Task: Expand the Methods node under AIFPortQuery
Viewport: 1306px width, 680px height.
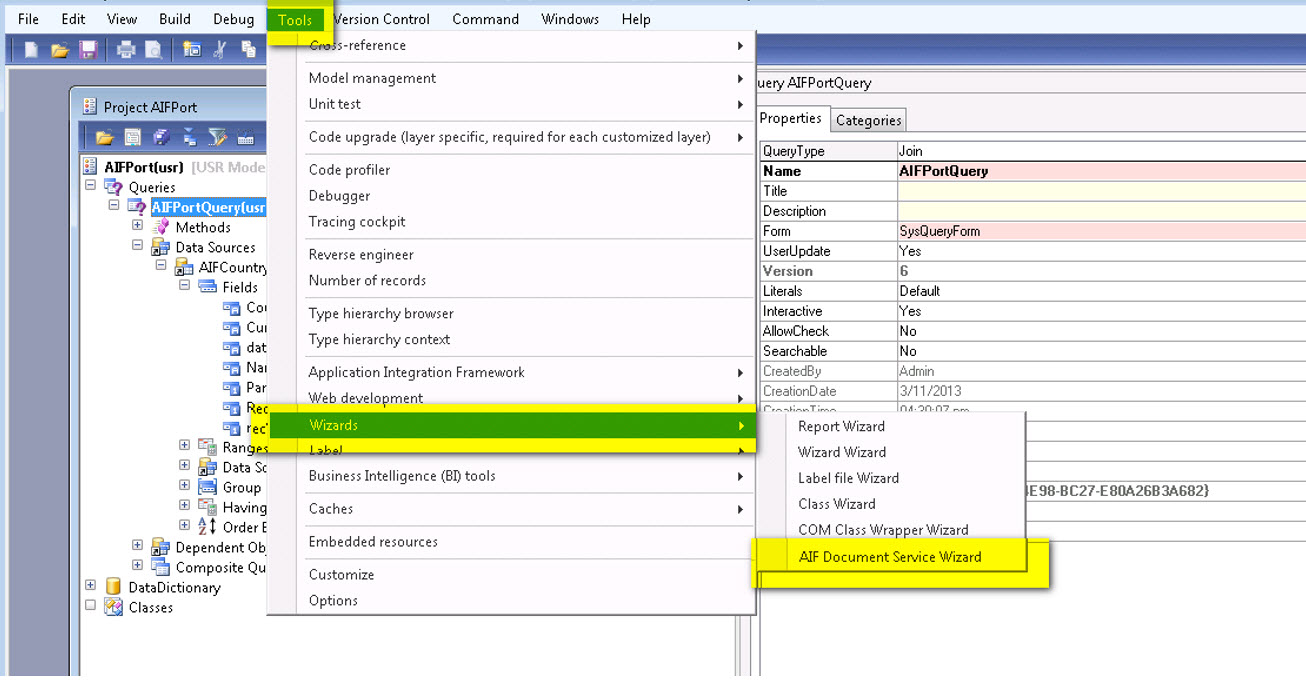Action: (x=137, y=227)
